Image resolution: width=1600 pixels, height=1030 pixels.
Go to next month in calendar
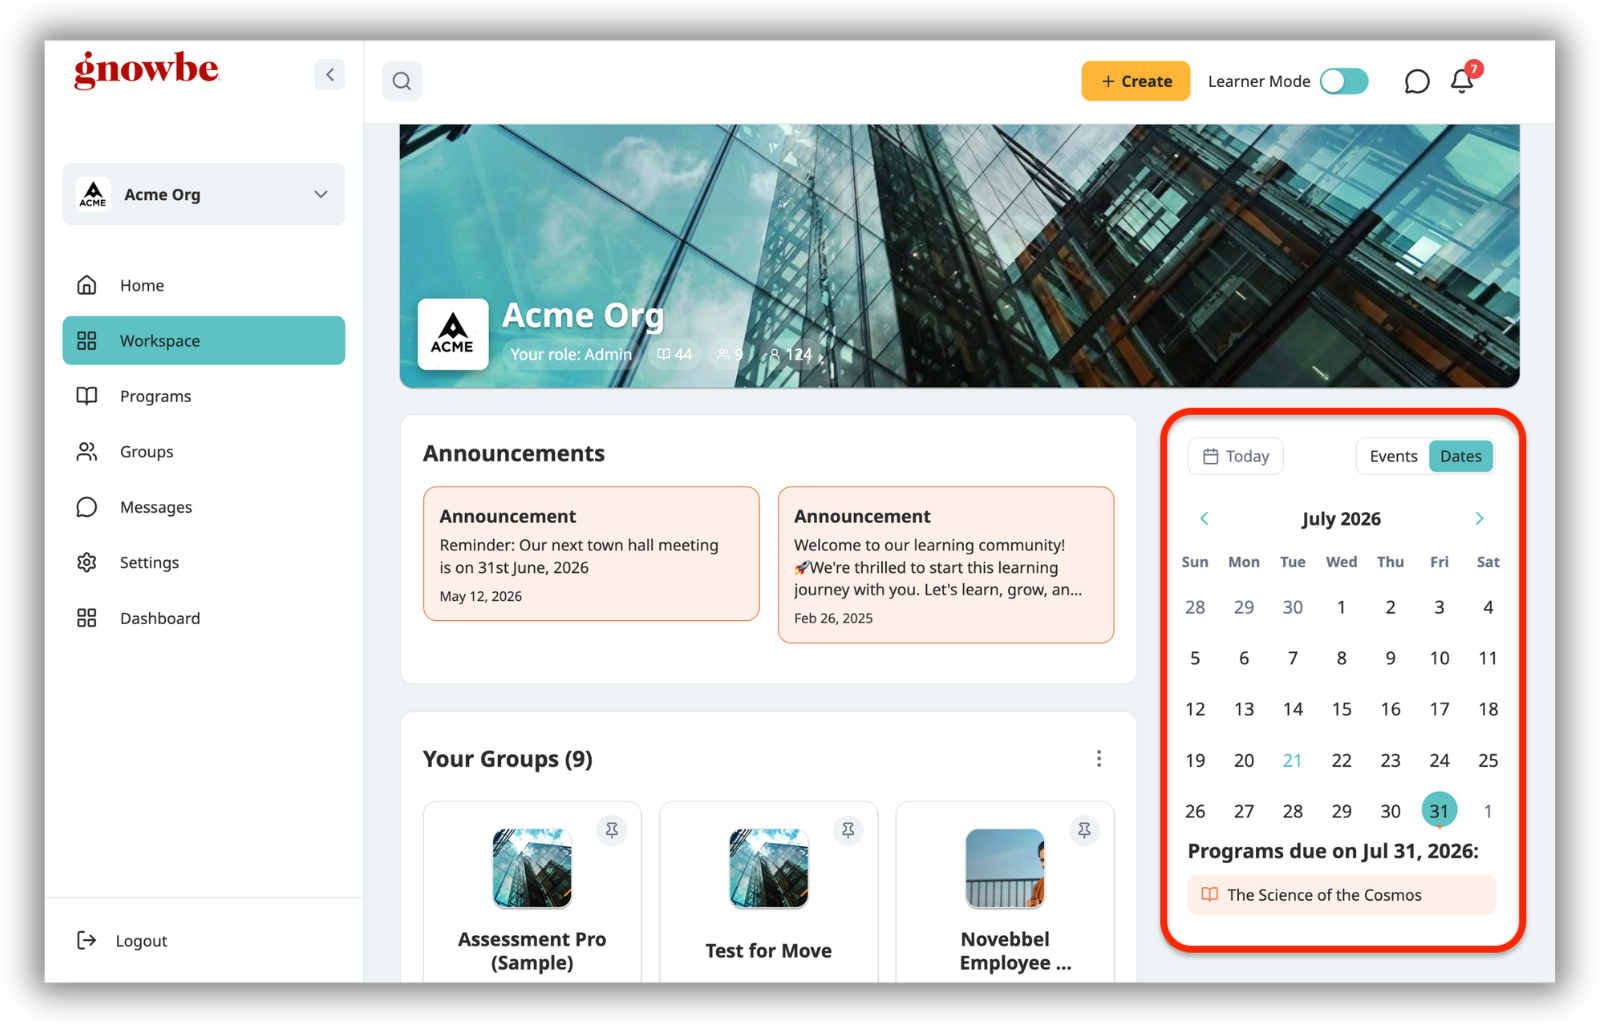[1479, 518]
